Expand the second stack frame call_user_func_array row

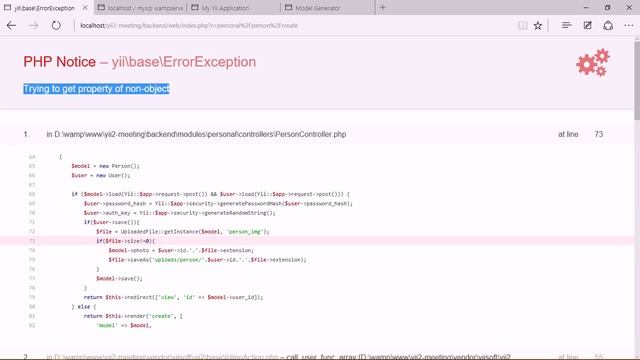317,356
